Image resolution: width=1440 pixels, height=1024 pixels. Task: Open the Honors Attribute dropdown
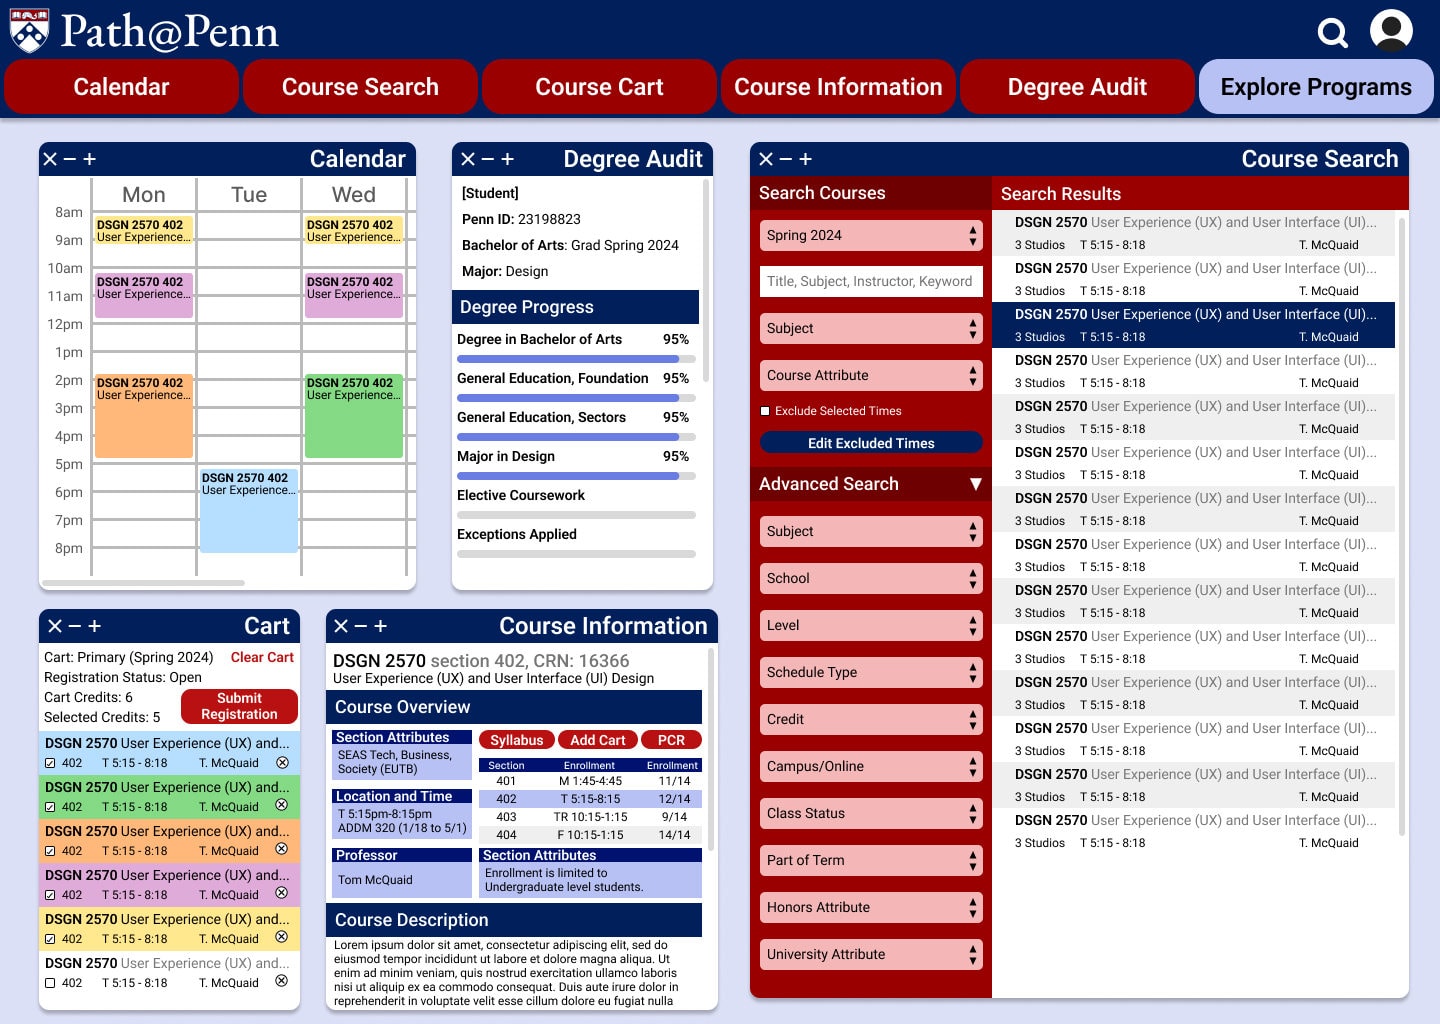click(871, 907)
